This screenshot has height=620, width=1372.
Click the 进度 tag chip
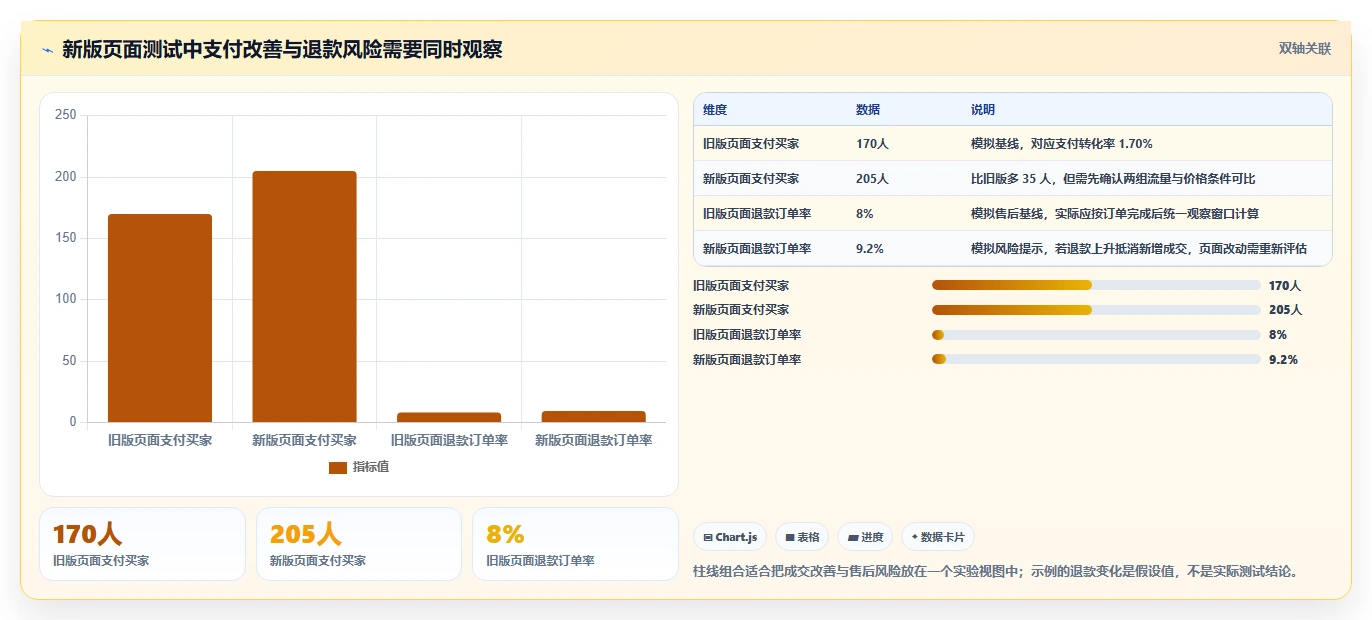865,537
